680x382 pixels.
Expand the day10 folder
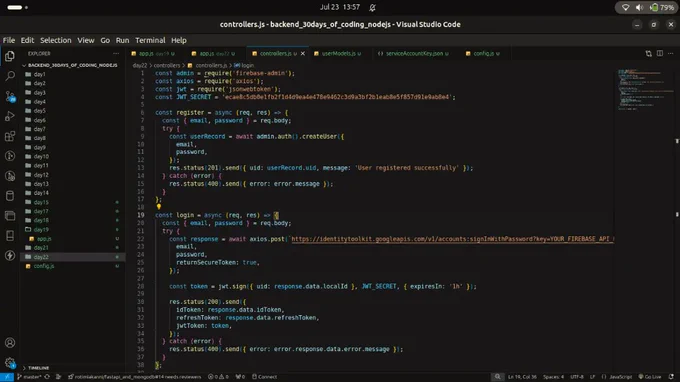pyautogui.click(x=72, y=156)
